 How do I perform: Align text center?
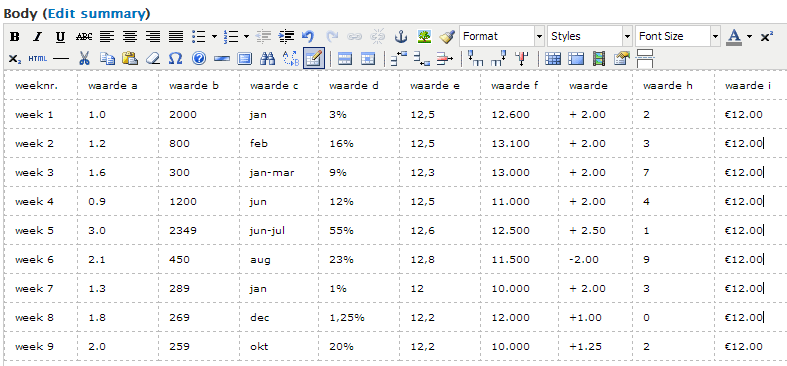pyautogui.click(x=129, y=37)
